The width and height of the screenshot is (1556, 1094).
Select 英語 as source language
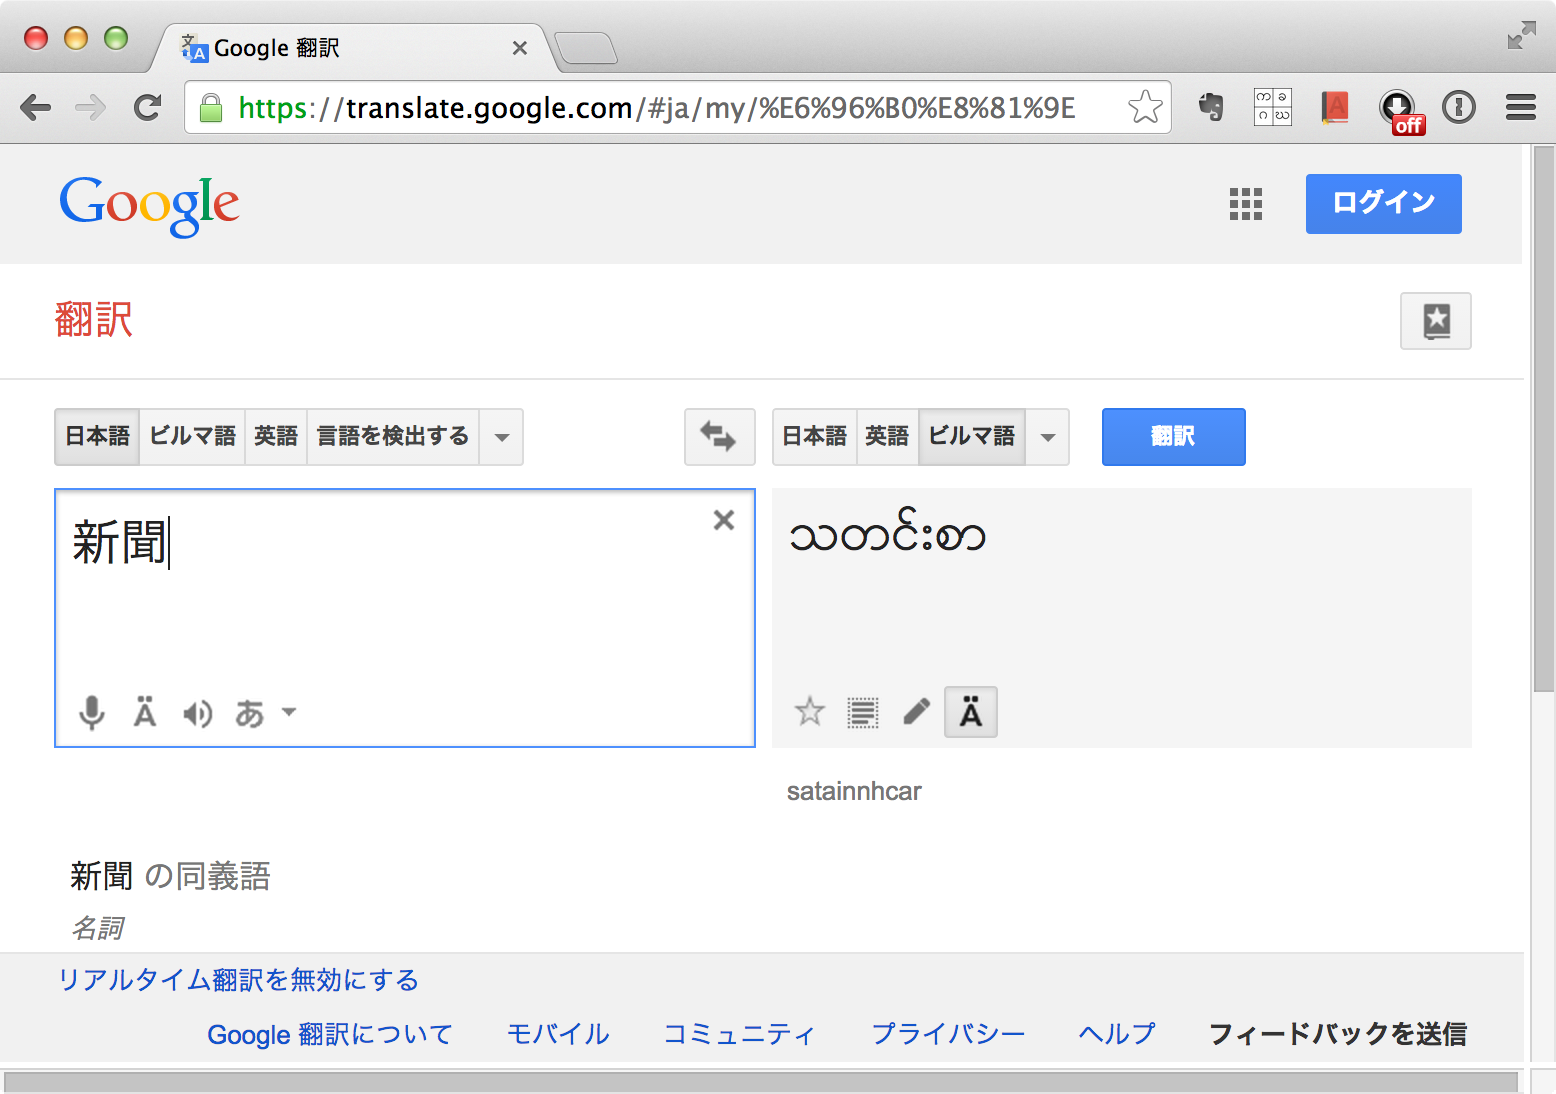[x=276, y=437]
